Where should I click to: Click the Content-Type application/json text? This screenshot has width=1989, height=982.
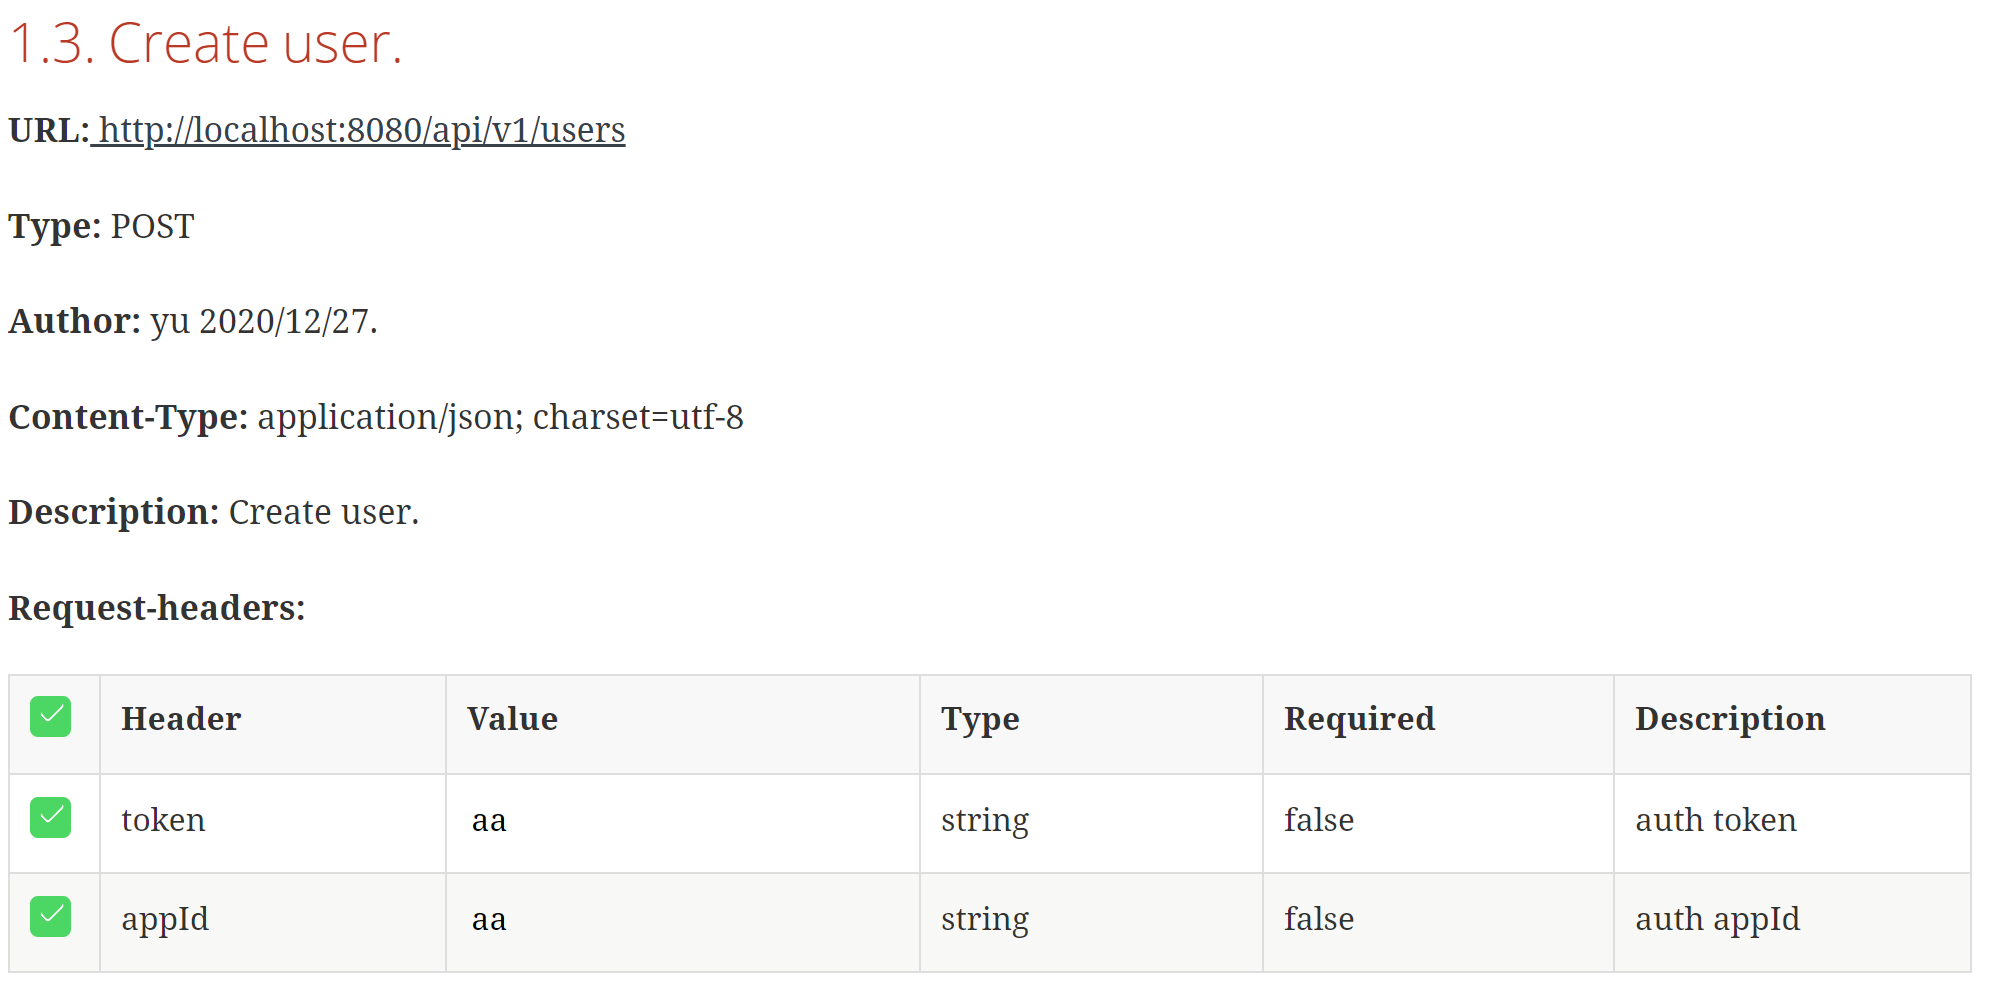(x=500, y=417)
